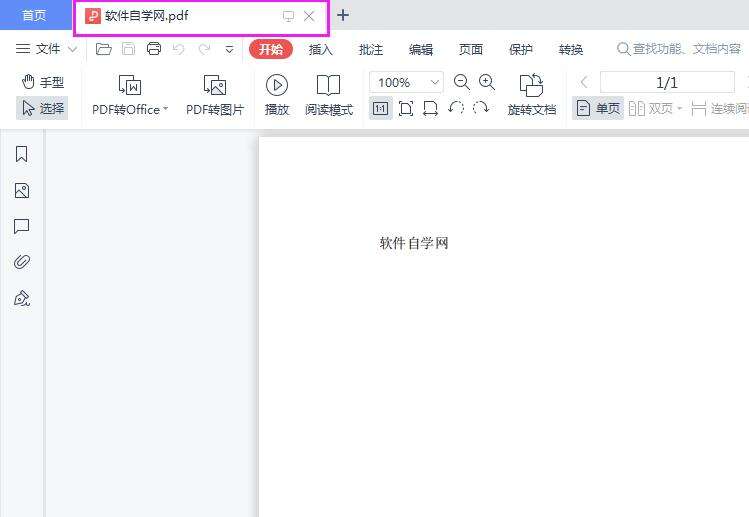The image size is (749, 517).
Task: Select 双页 double page layout
Action: (x=651, y=108)
